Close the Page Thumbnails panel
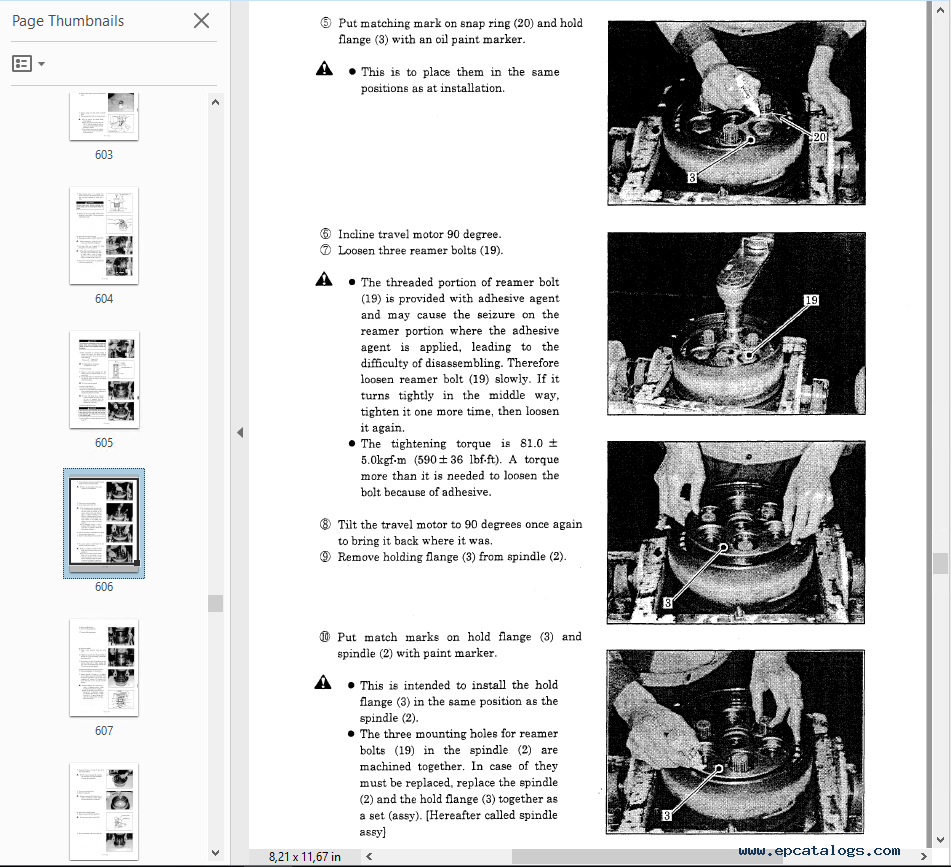 [201, 20]
